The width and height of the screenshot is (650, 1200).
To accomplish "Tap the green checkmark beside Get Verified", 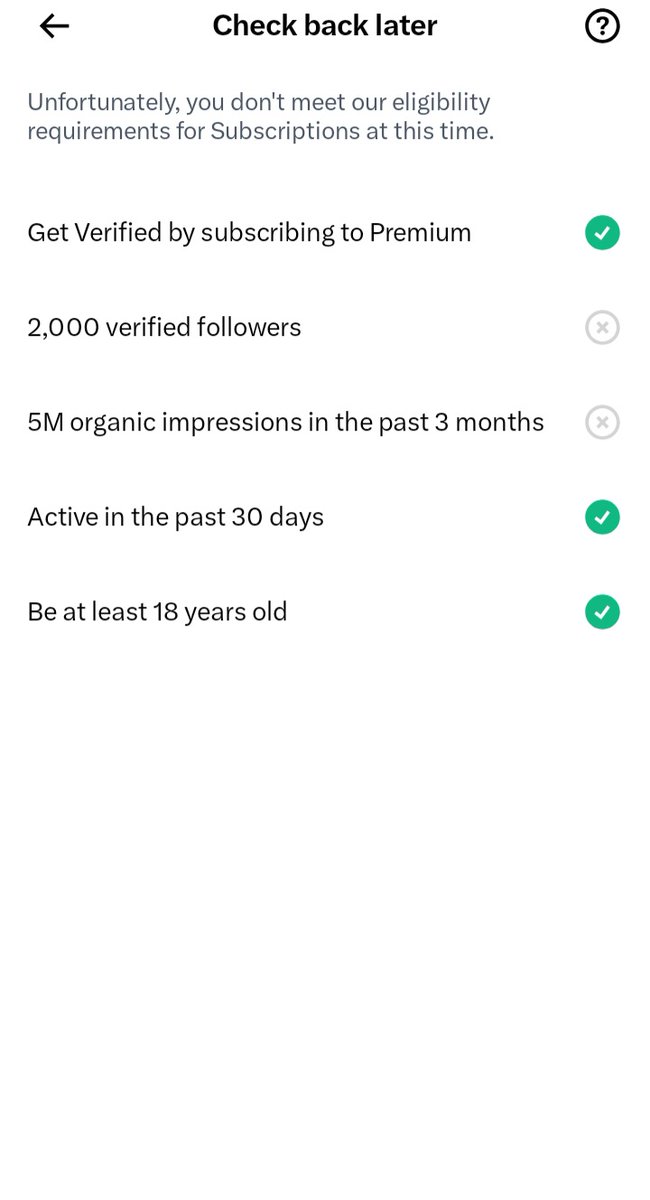I will [602, 233].
